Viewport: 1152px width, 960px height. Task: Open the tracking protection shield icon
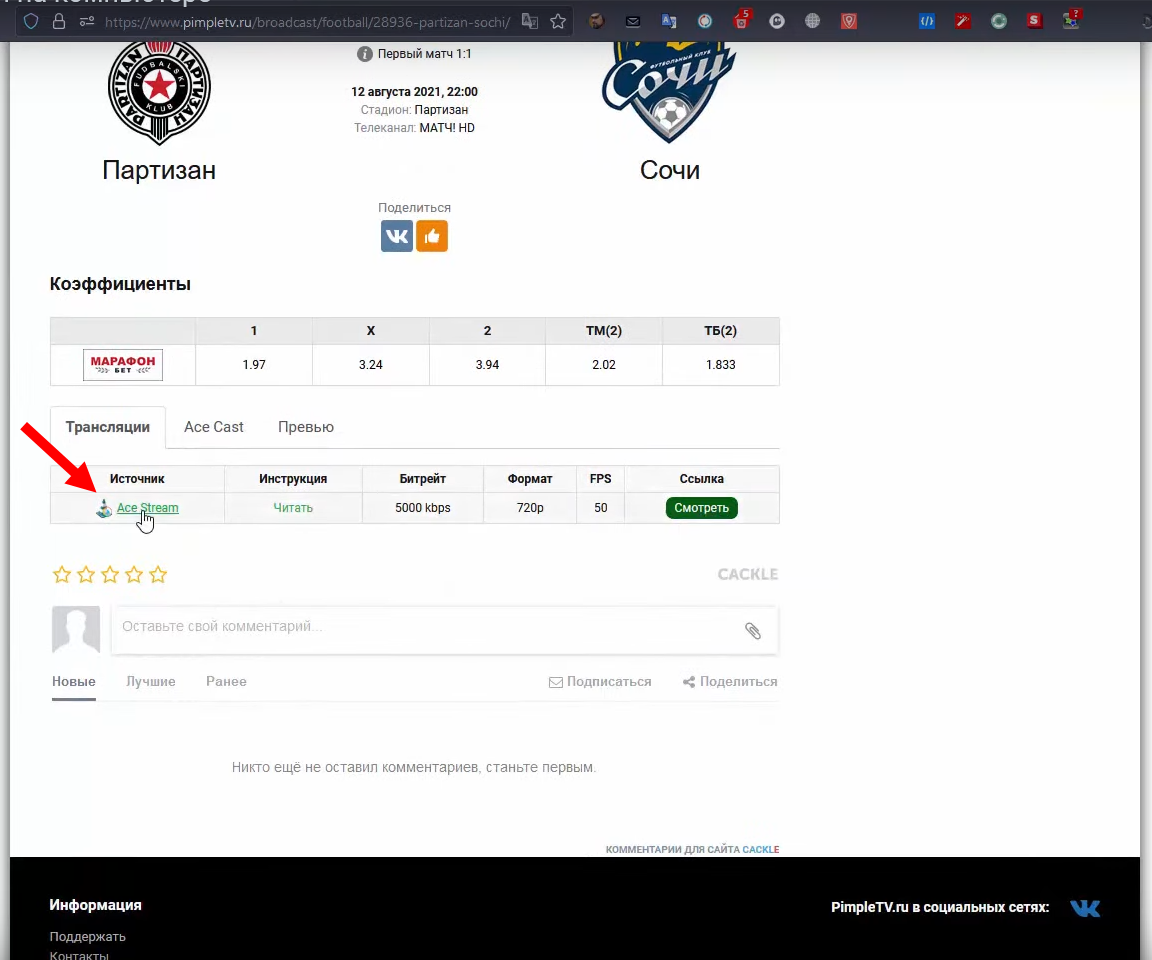pos(31,21)
